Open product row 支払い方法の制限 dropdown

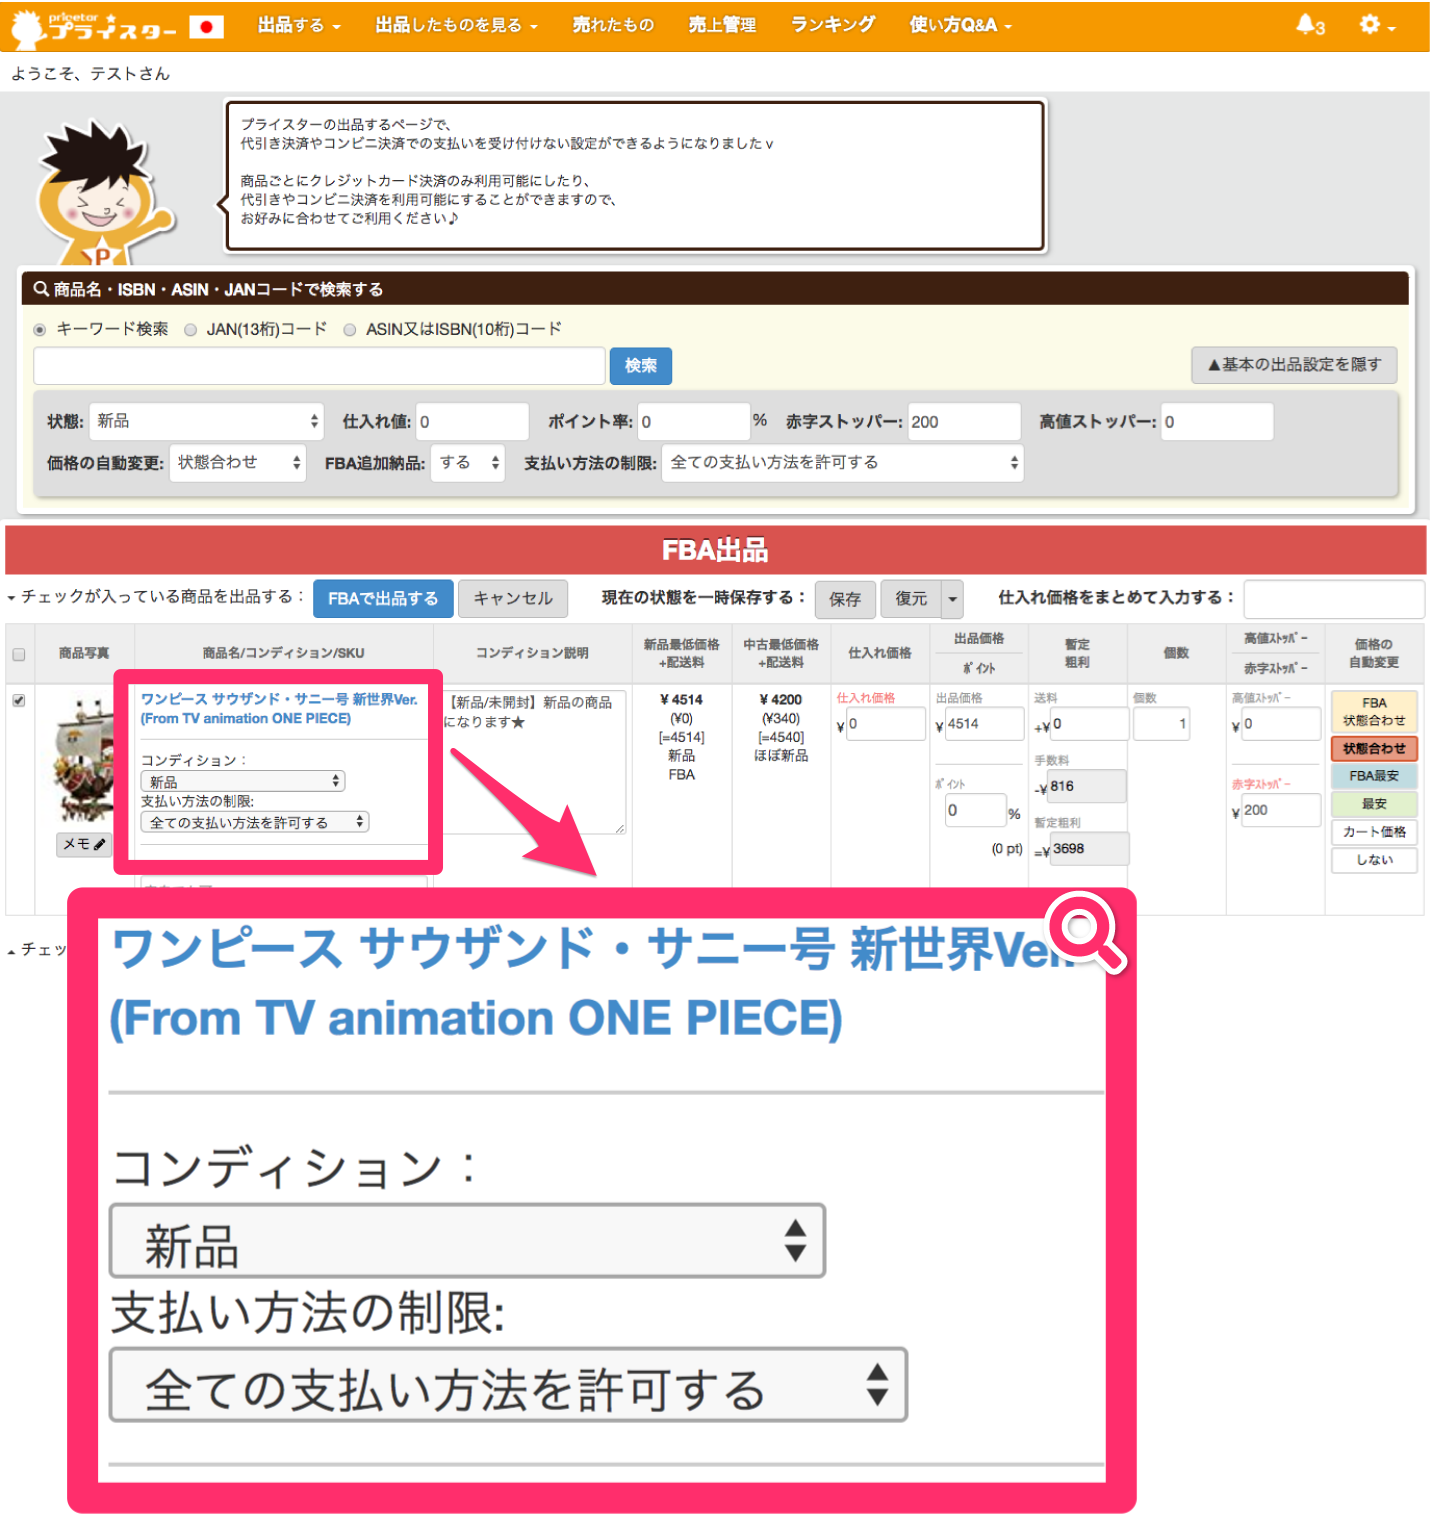[255, 822]
